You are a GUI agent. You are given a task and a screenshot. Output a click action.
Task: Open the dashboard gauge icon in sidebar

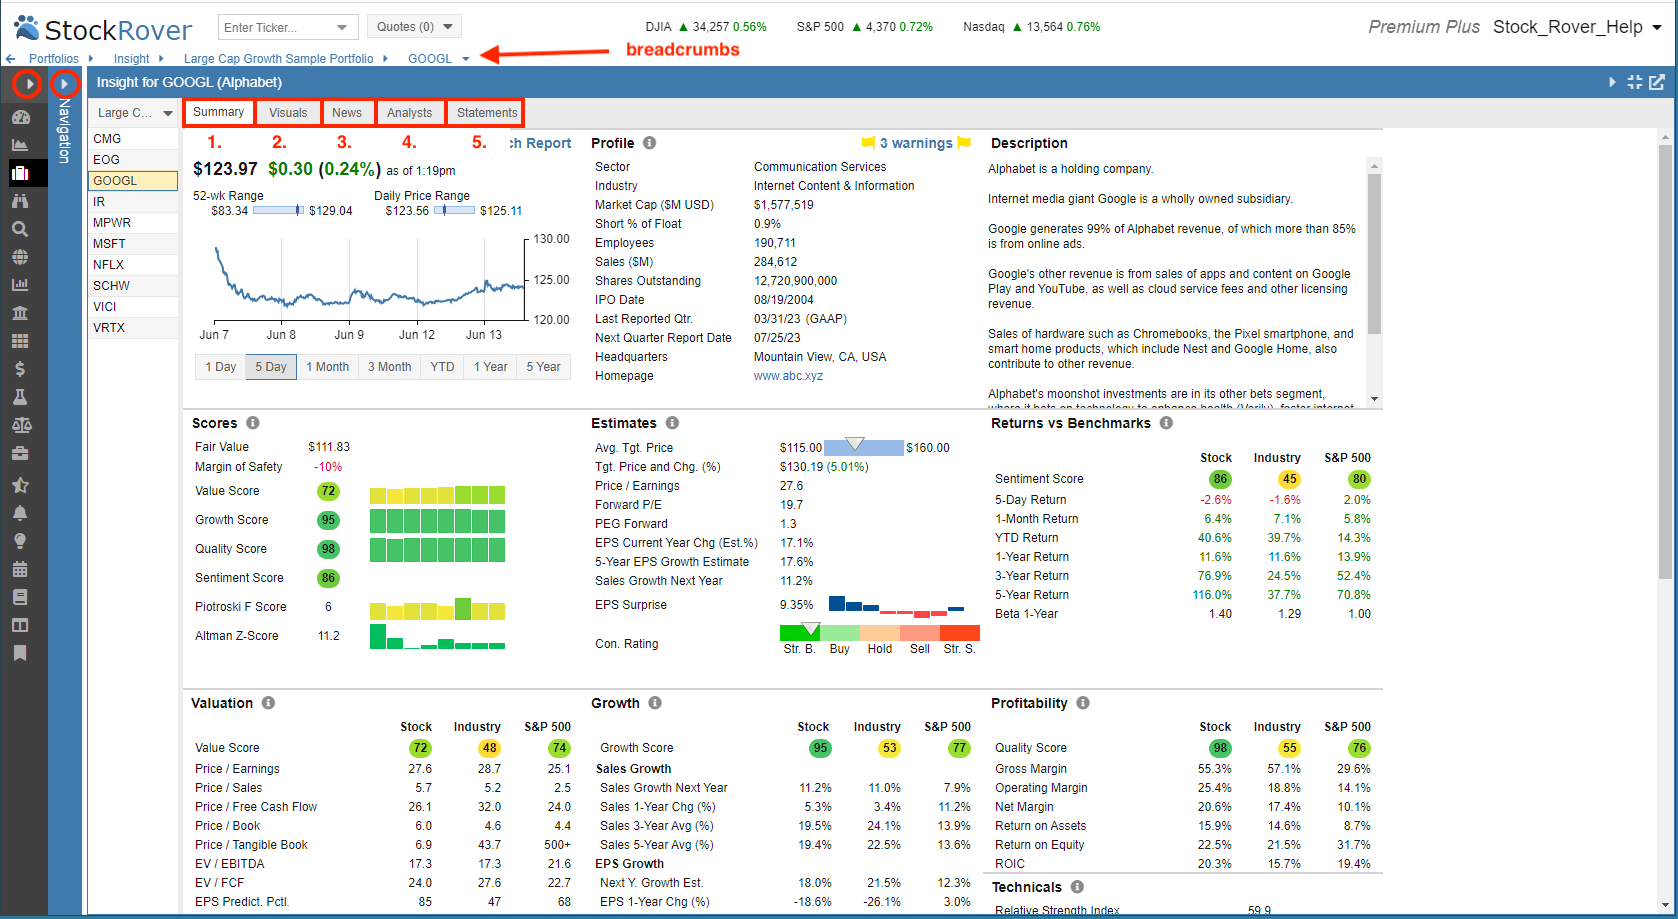[20, 117]
